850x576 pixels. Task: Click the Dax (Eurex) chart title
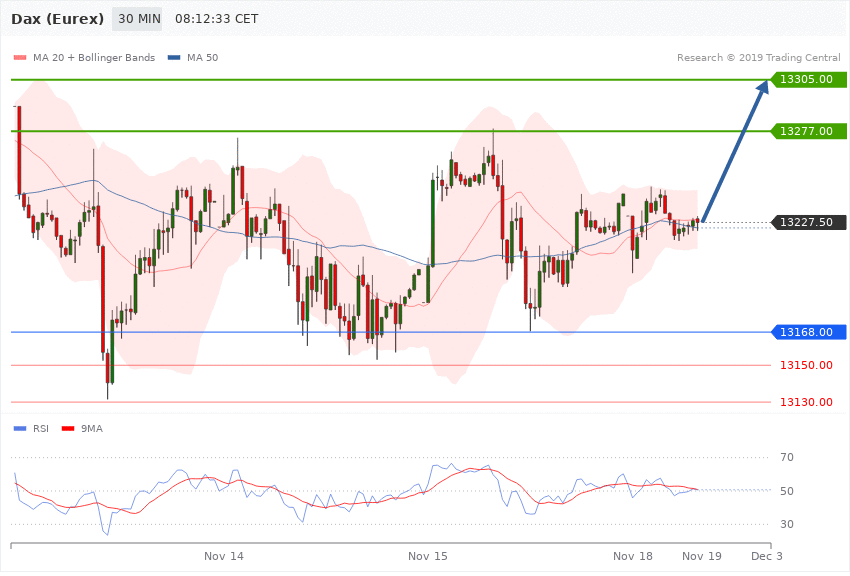pos(57,19)
